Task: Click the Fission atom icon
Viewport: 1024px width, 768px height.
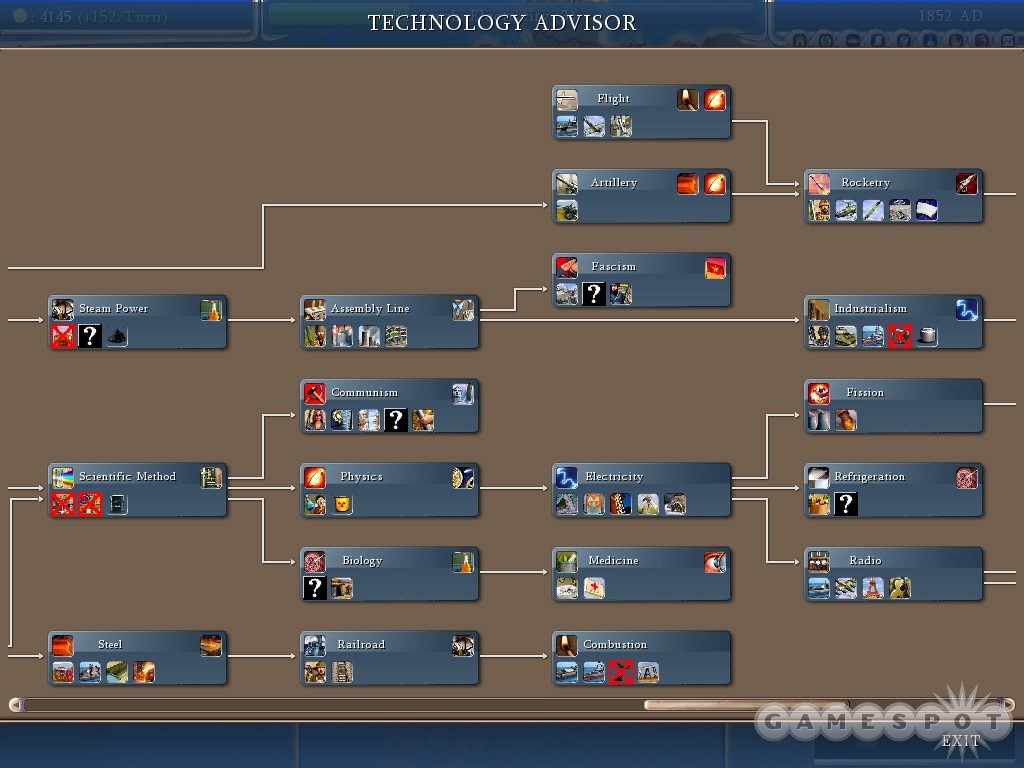Action: (x=819, y=393)
